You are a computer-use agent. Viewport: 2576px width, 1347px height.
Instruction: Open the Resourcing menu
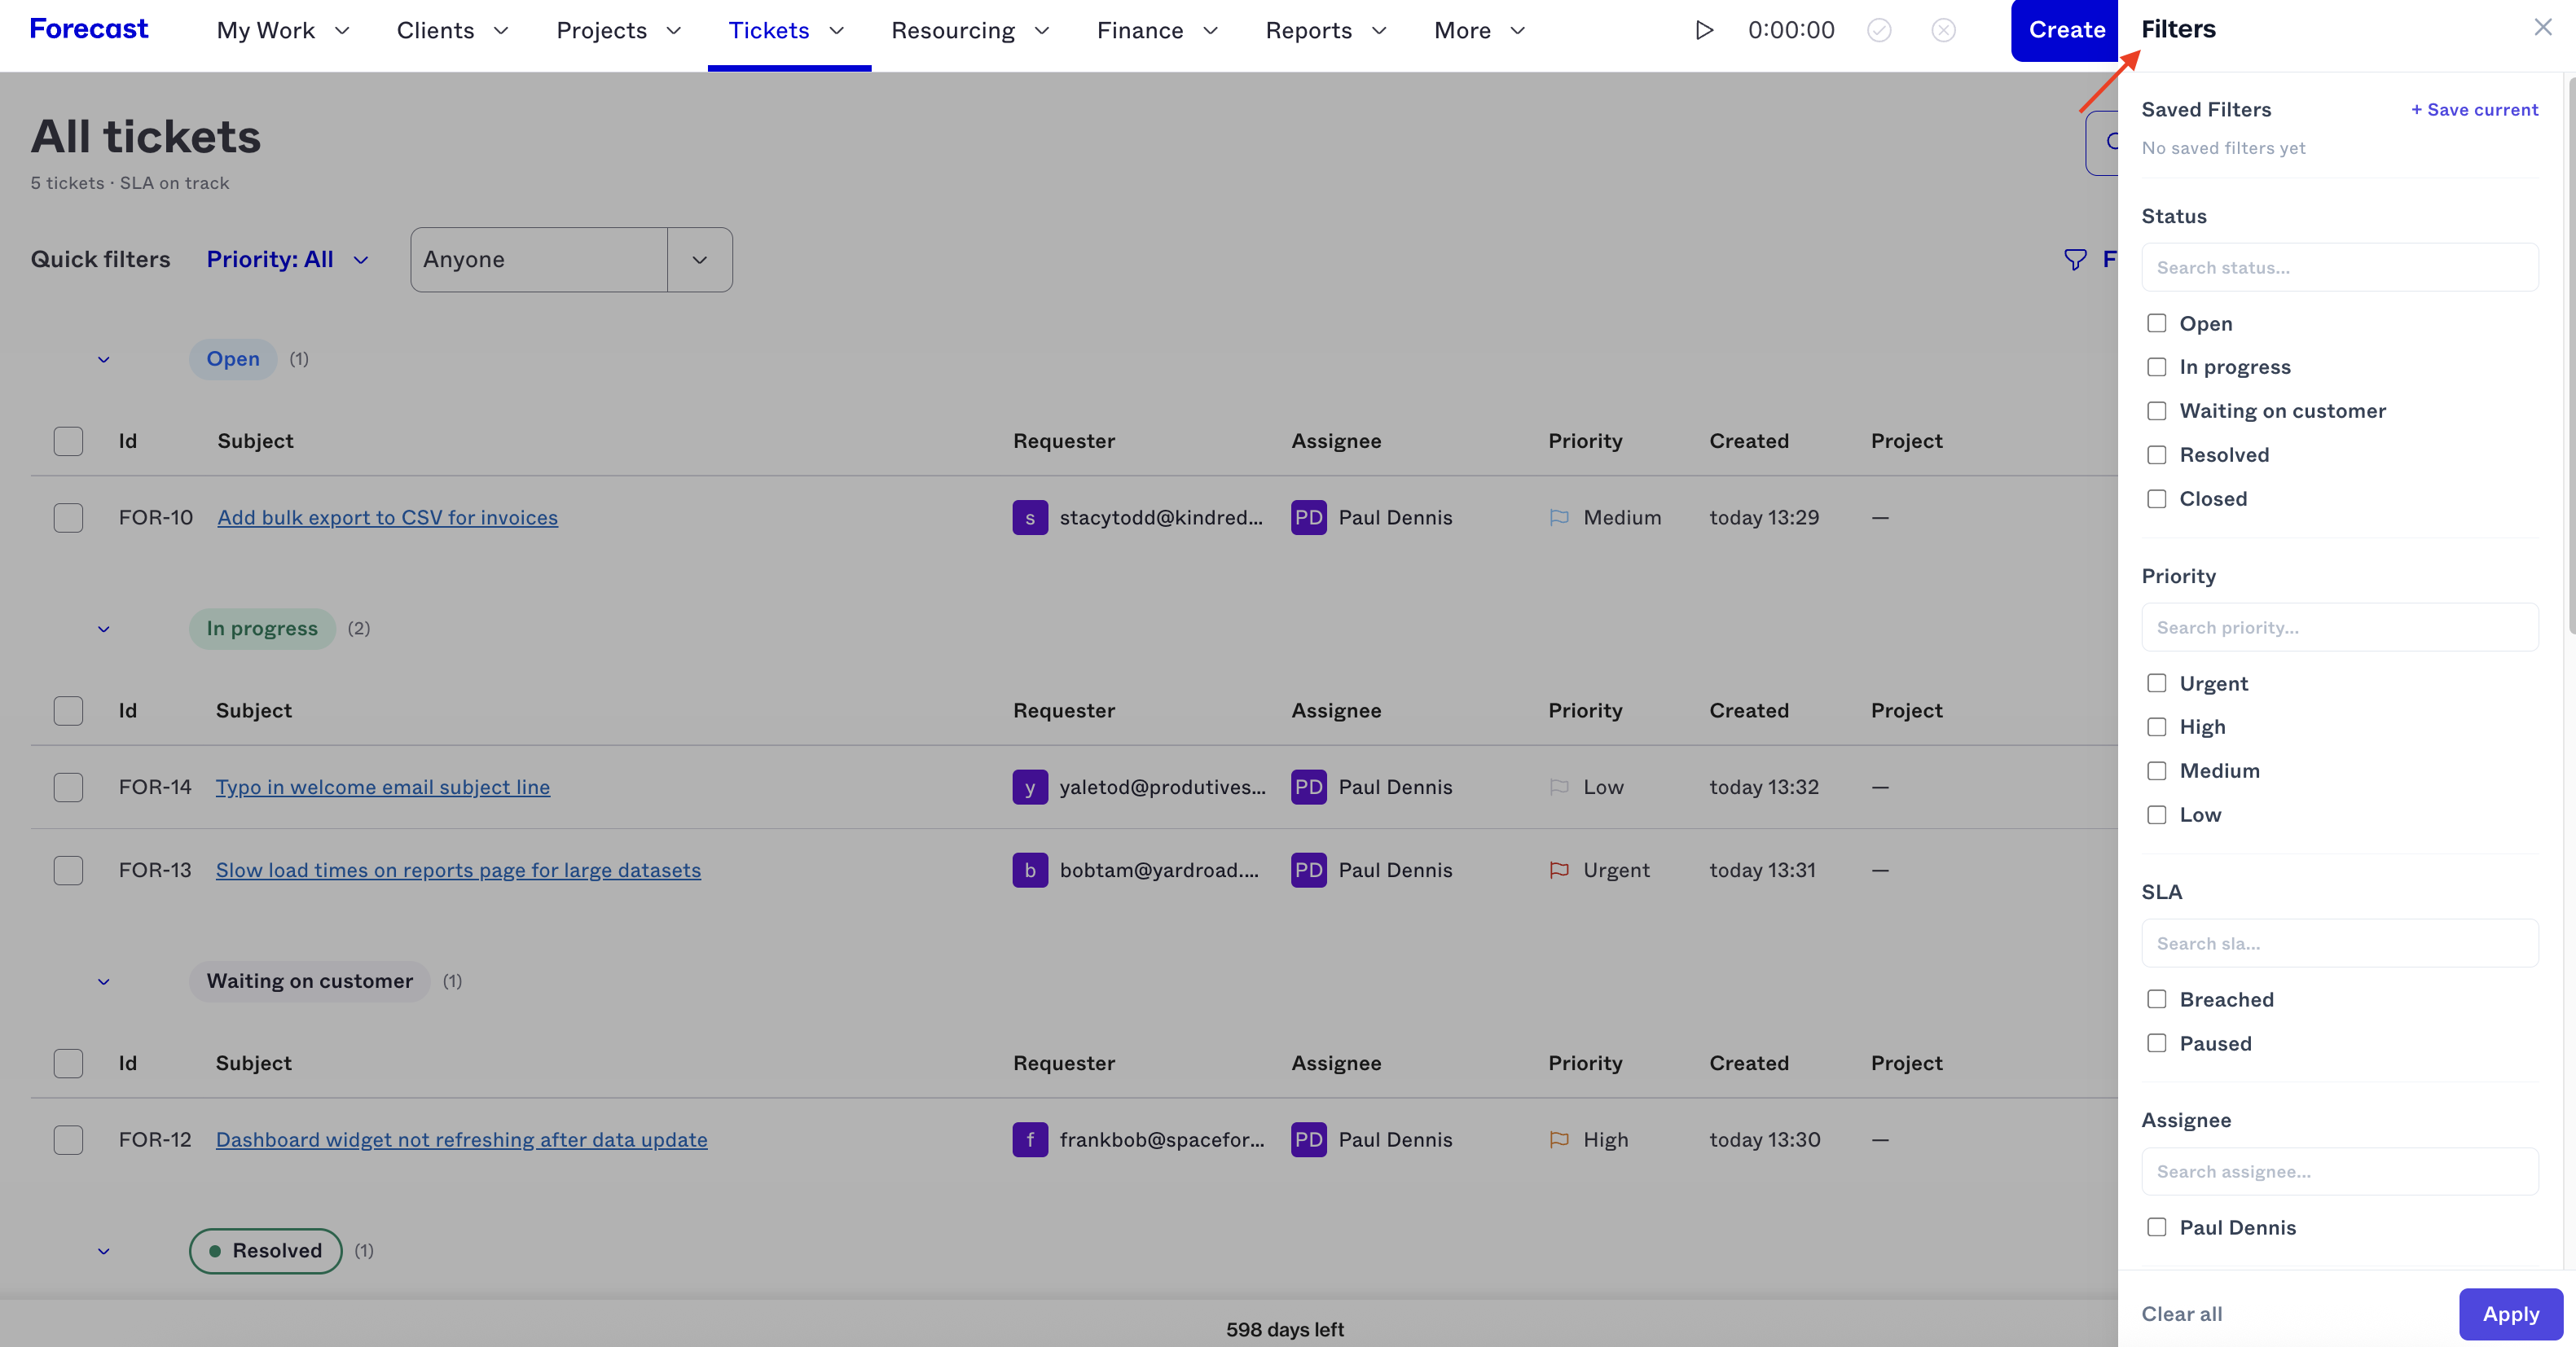970,31
